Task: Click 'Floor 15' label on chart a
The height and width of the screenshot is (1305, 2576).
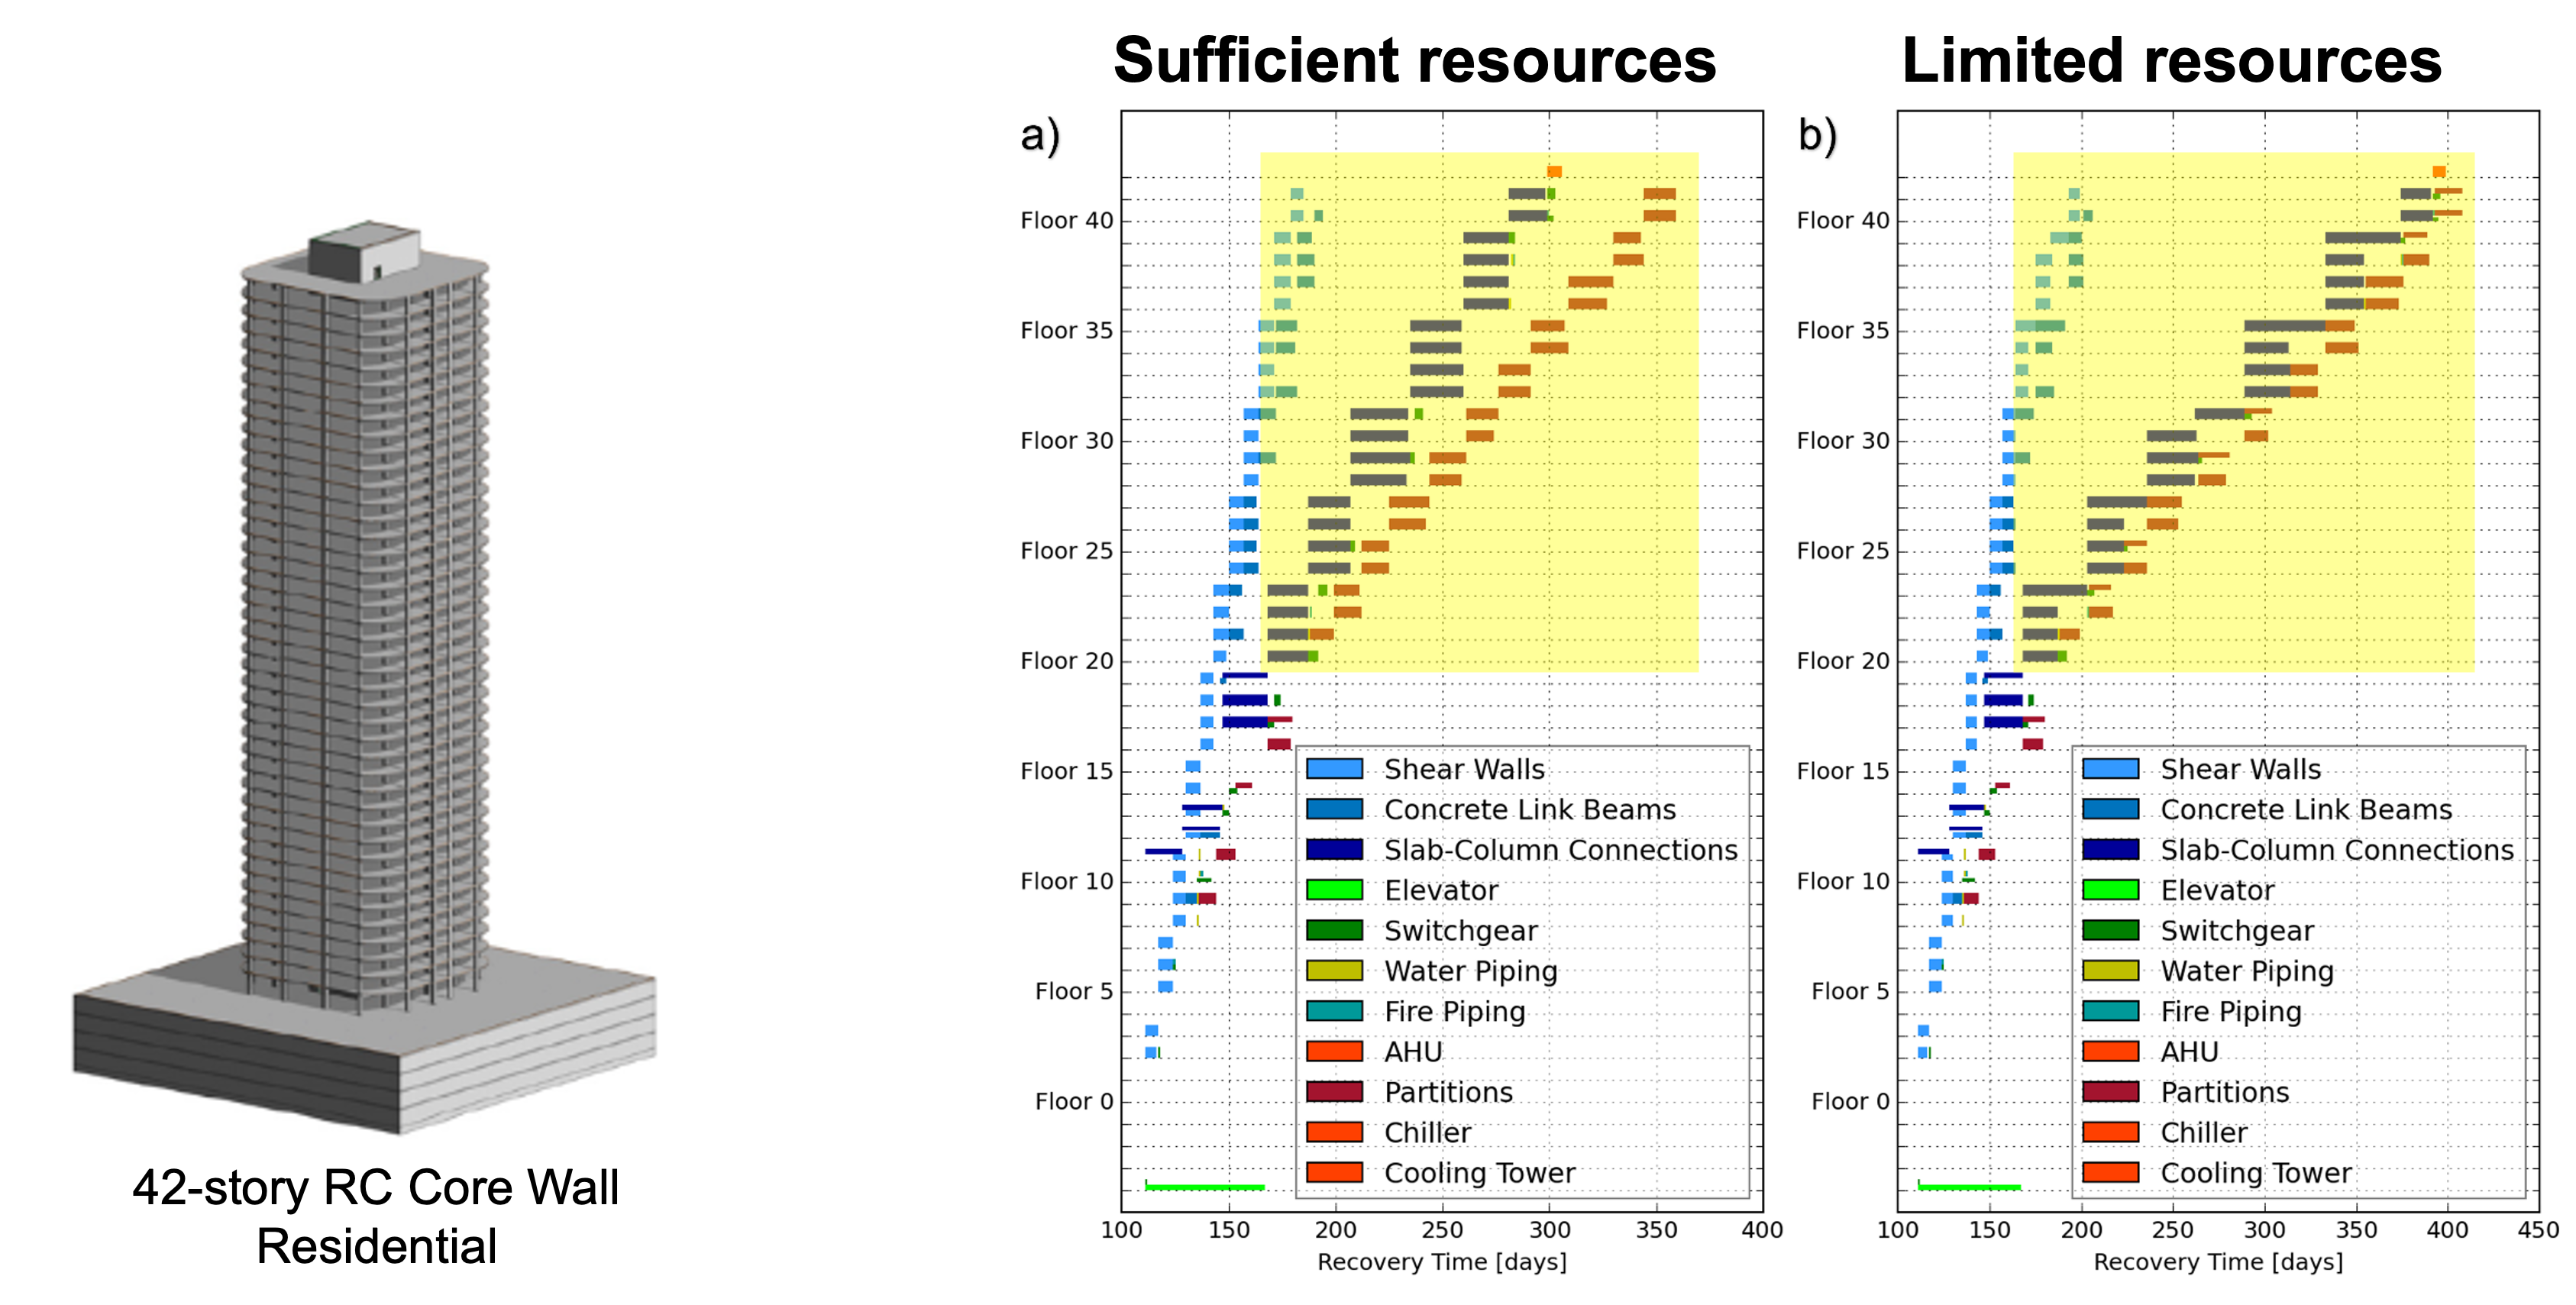Action: pyautogui.click(x=1066, y=770)
